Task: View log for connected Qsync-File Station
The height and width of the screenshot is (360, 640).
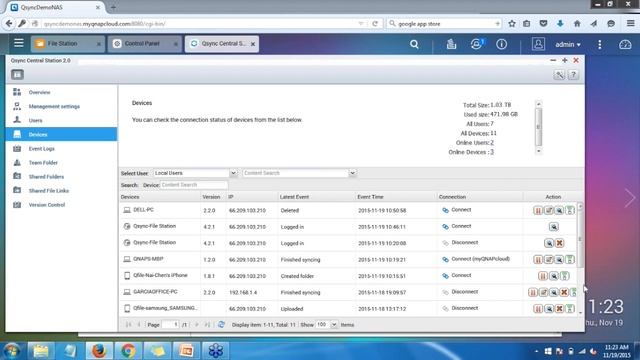Action: (554, 227)
